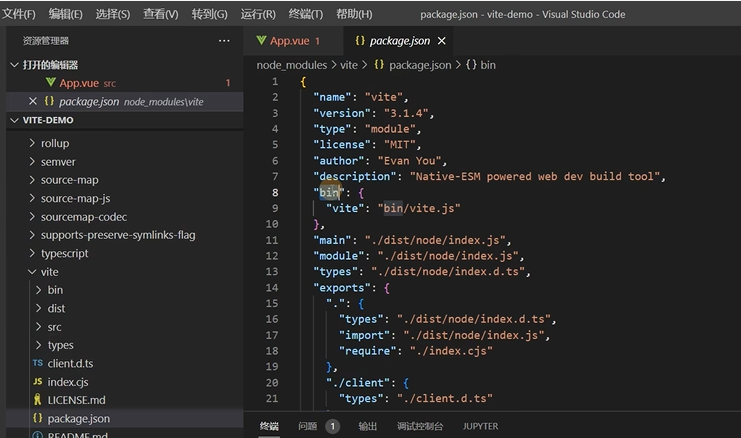Click "bin/vite.js" value on line 9
This screenshot has height=438, width=741.
point(419,208)
